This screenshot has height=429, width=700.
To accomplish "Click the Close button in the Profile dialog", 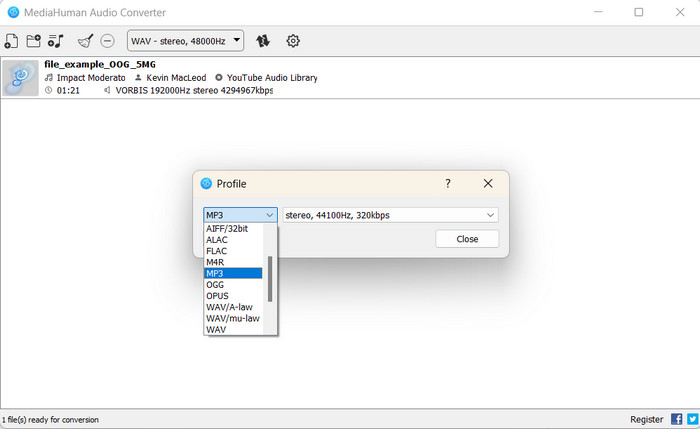I will 467,239.
